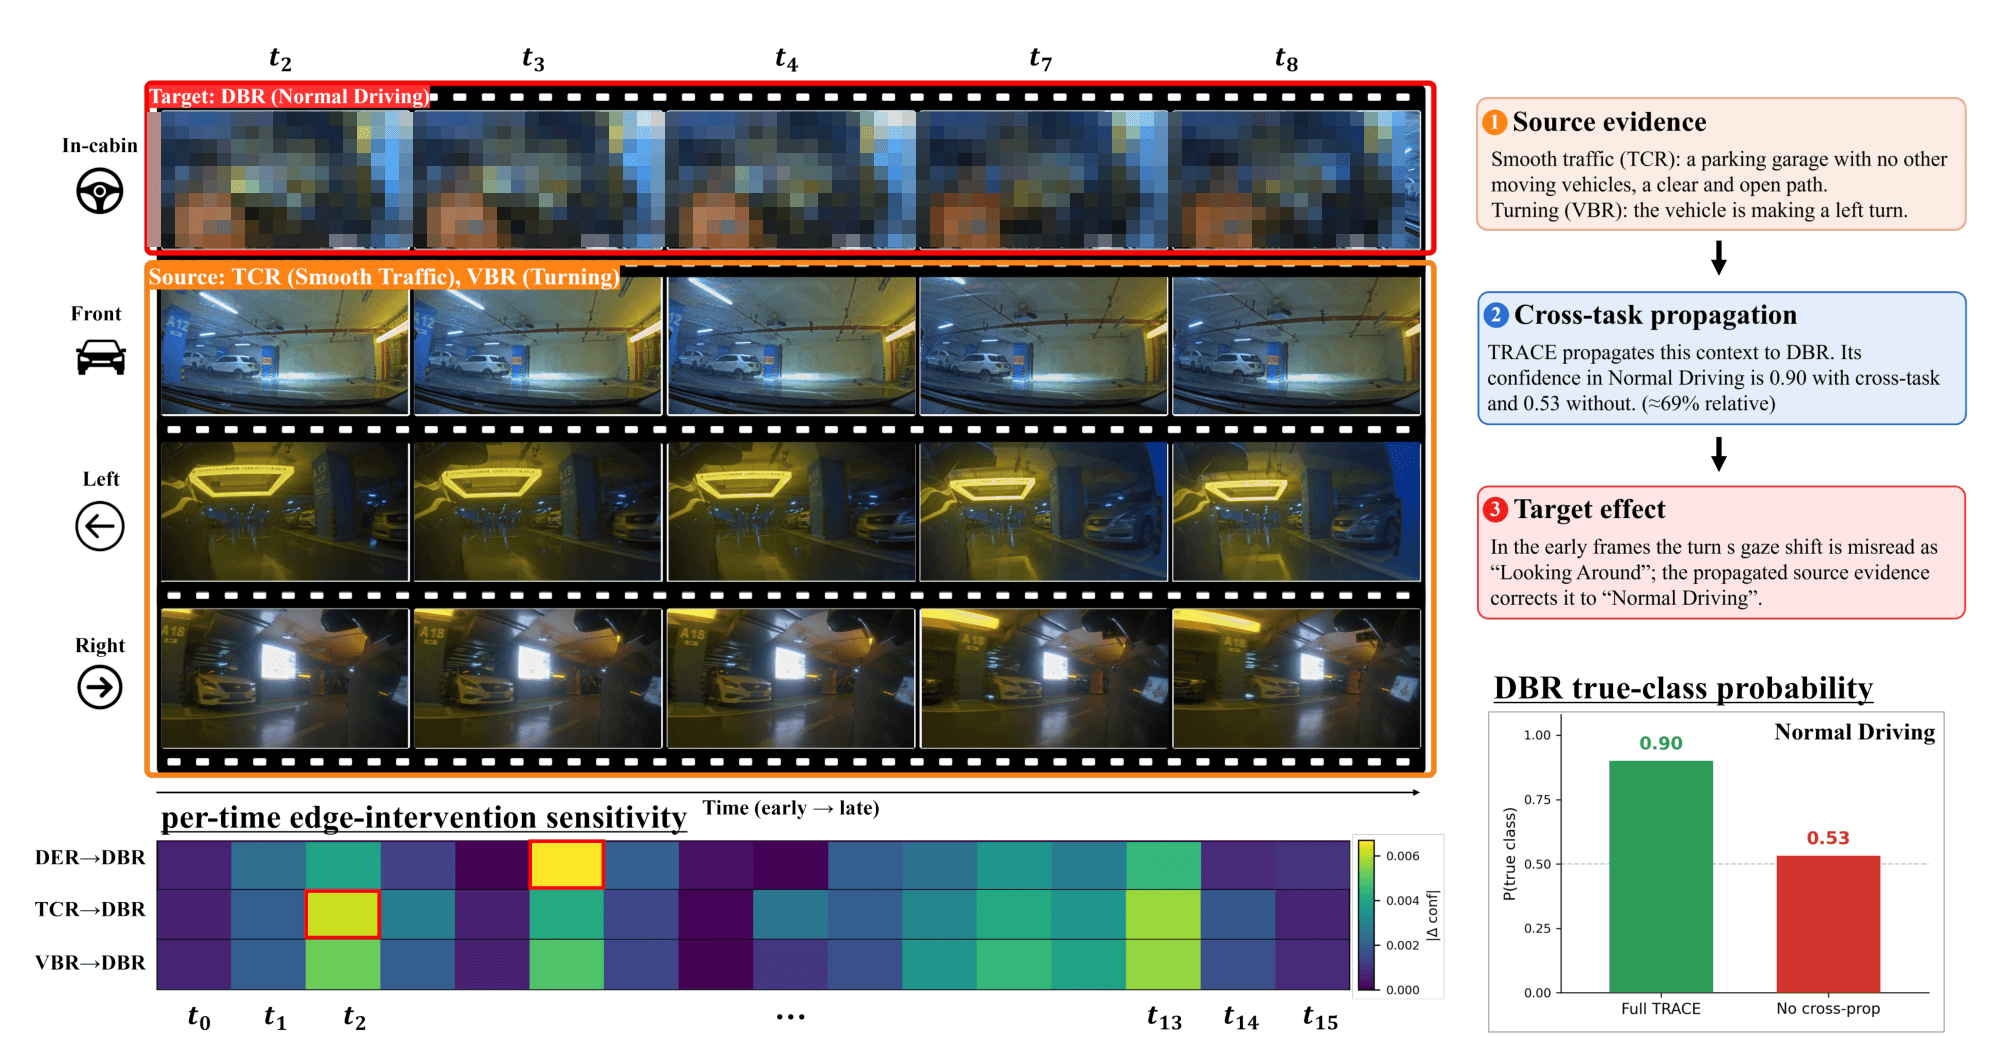Image resolution: width=2007 pixels, height=1037 pixels.
Task: Click the t7 column header
Action: (1041, 59)
